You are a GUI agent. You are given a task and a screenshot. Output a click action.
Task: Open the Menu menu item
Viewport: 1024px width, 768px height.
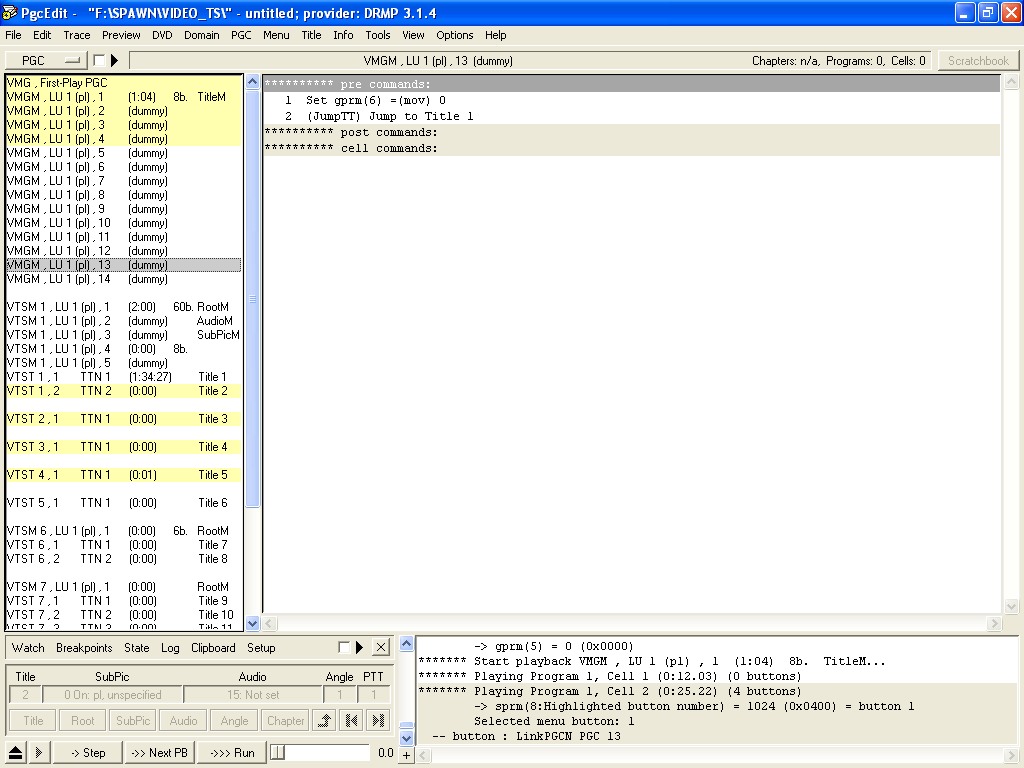click(276, 35)
